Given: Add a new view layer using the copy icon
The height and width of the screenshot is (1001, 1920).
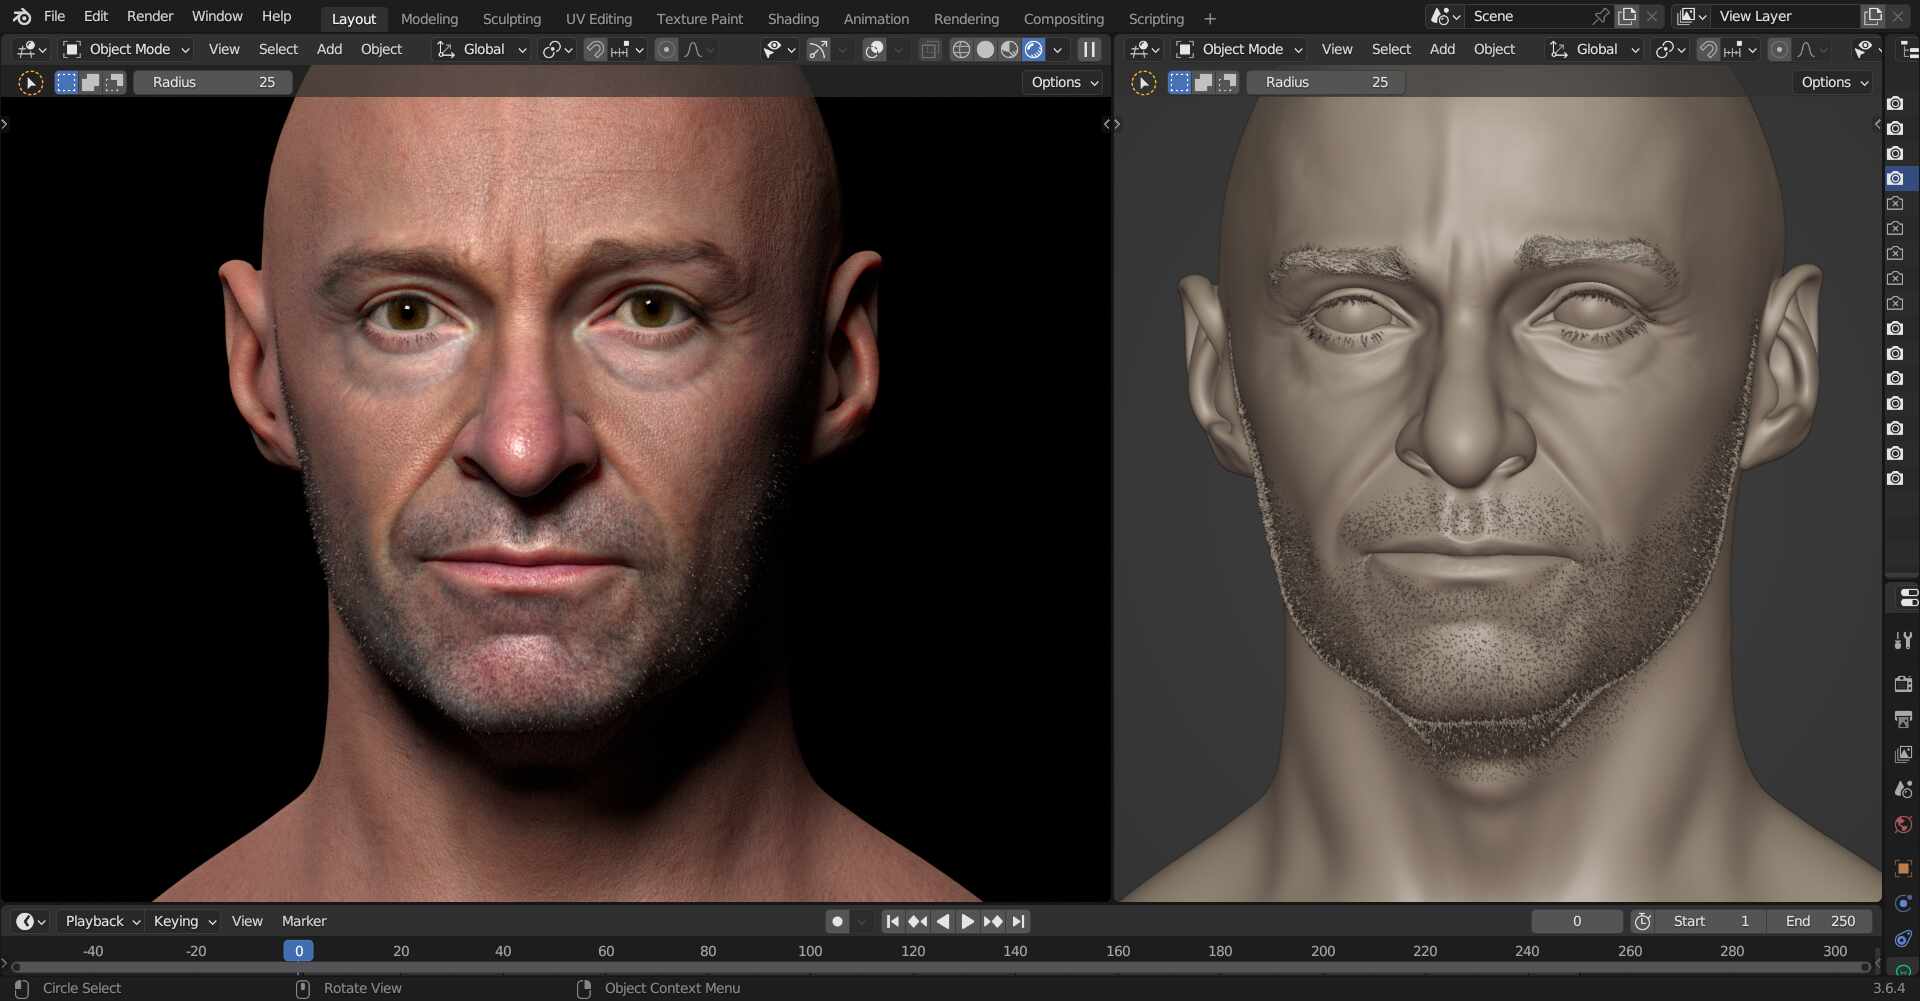Looking at the screenshot, I should click(x=1872, y=16).
